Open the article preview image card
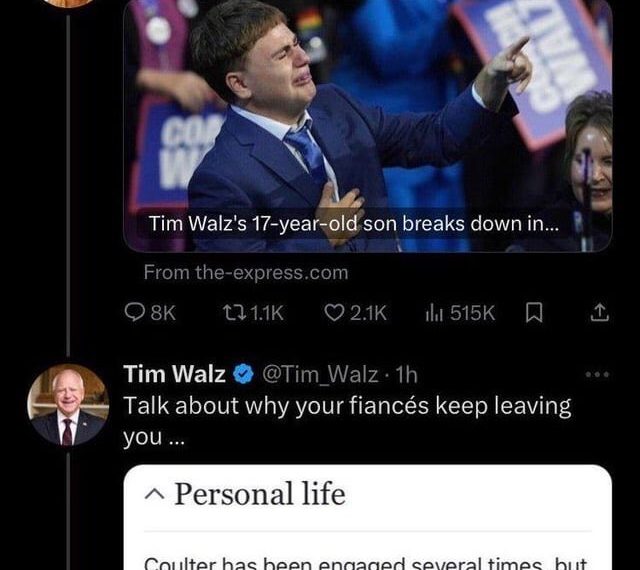 click(367, 125)
